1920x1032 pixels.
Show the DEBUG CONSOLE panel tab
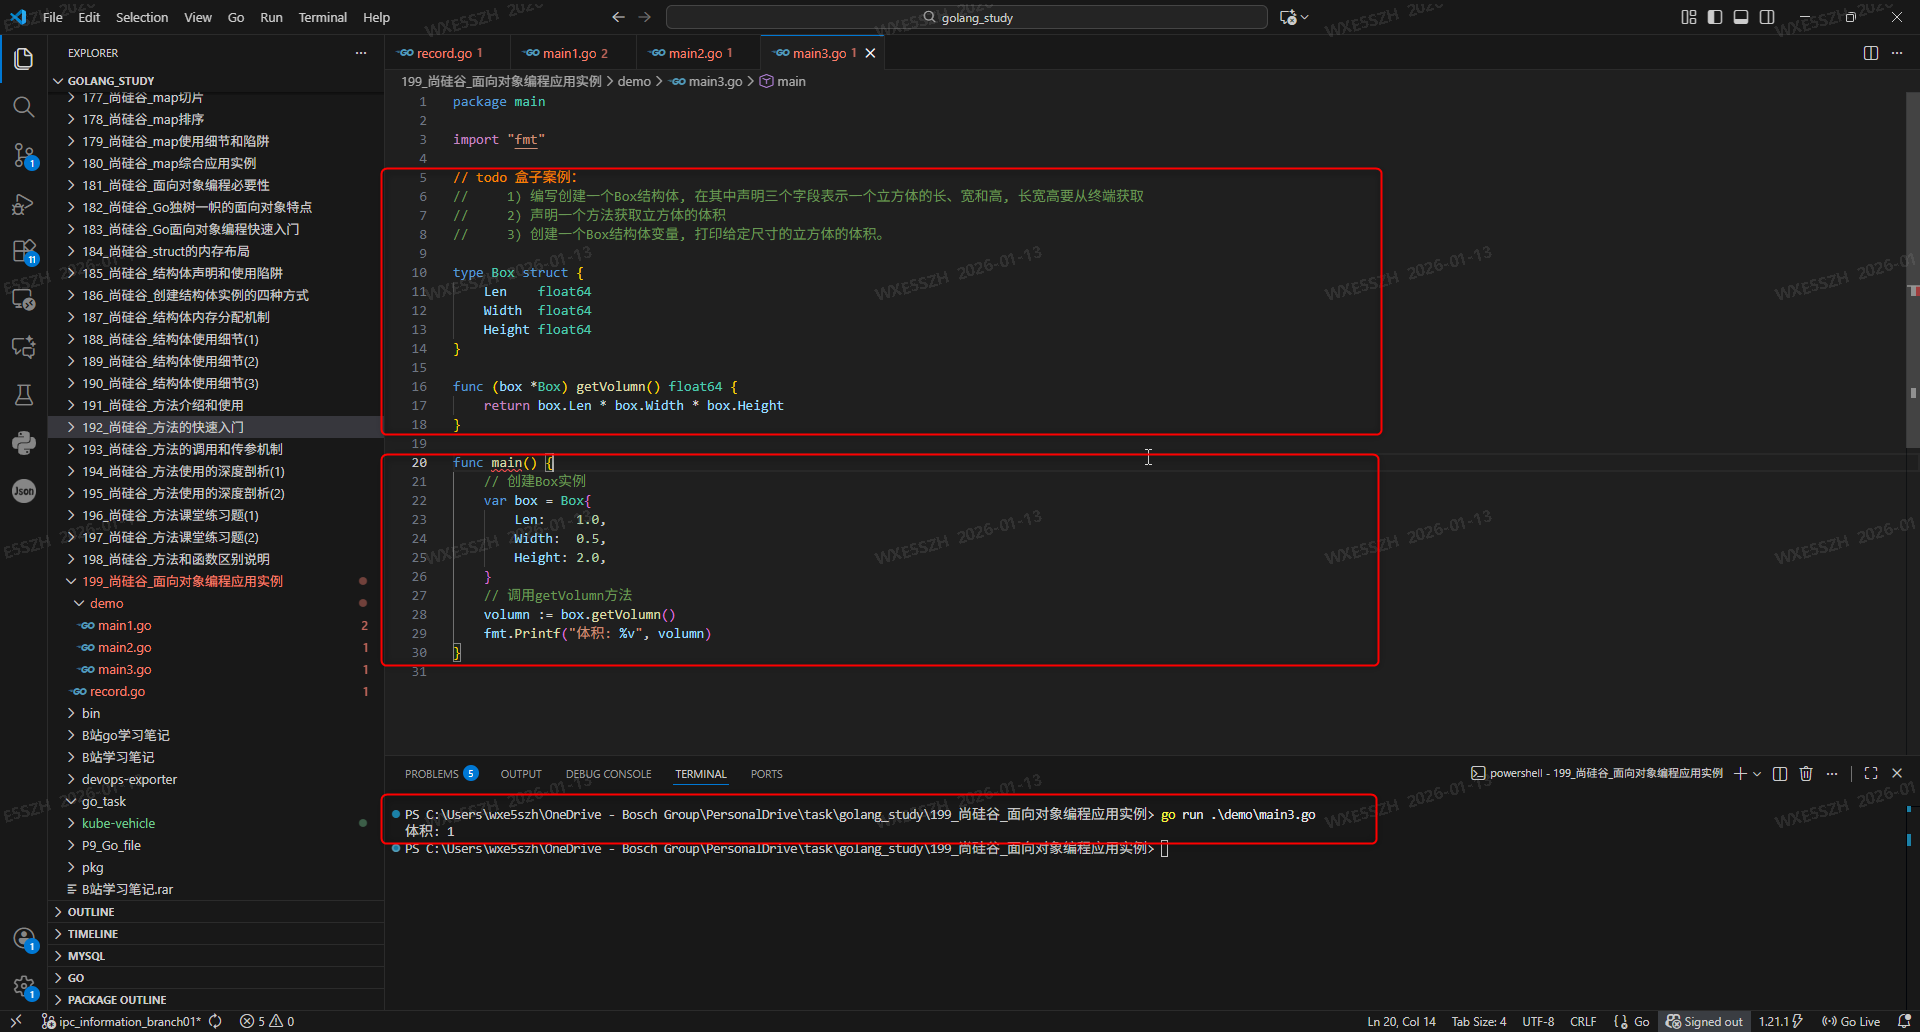[608, 774]
